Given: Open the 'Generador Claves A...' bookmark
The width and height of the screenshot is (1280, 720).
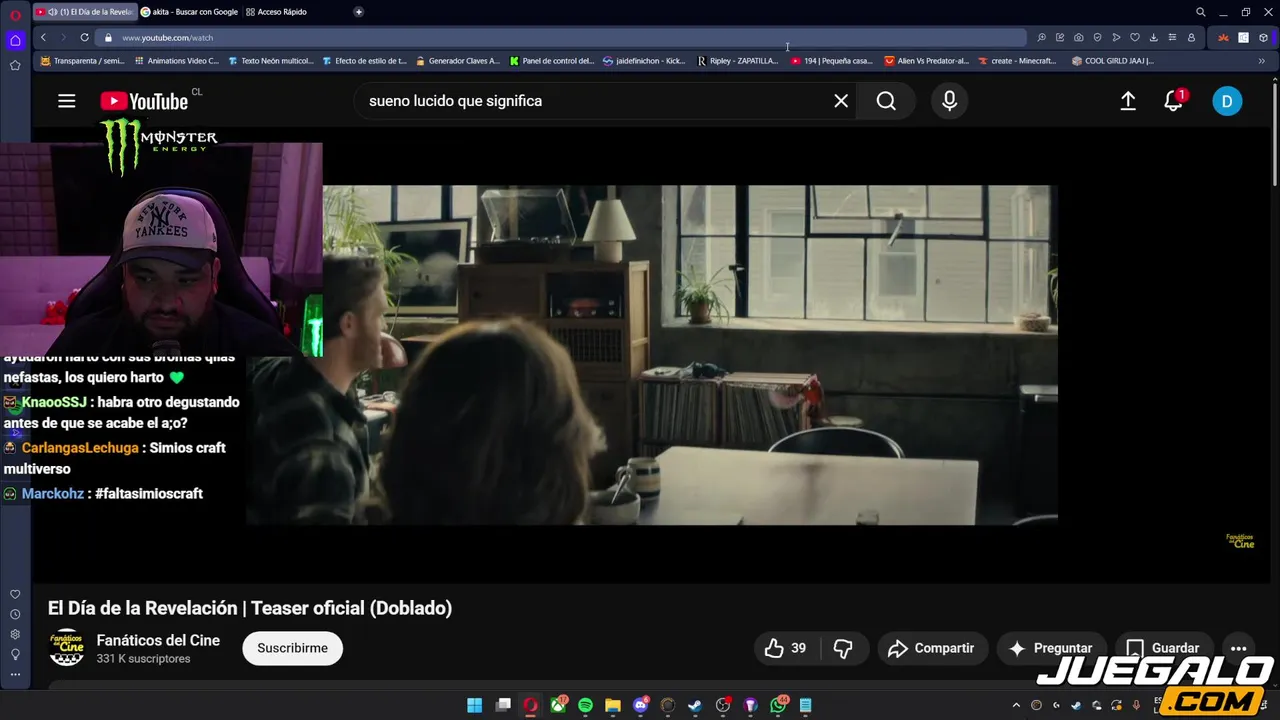Looking at the screenshot, I should point(457,61).
